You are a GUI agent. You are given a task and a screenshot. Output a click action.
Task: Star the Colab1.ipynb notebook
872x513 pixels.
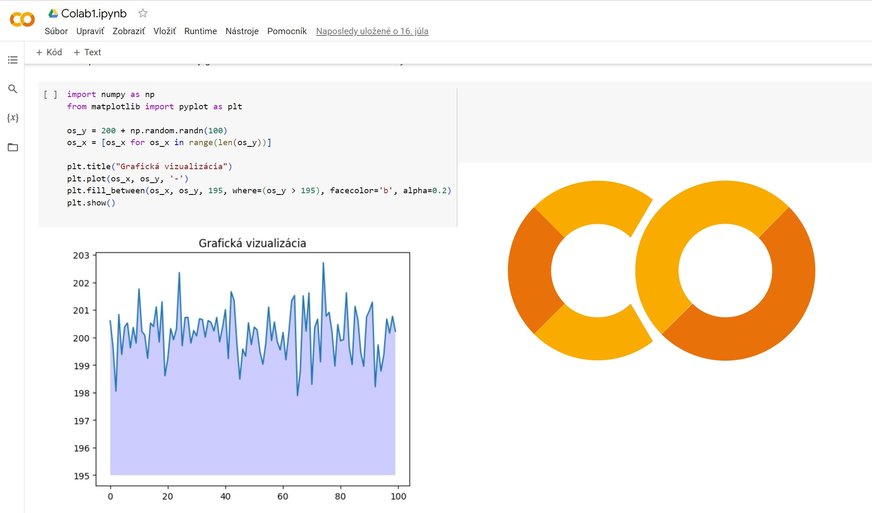coord(143,13)
